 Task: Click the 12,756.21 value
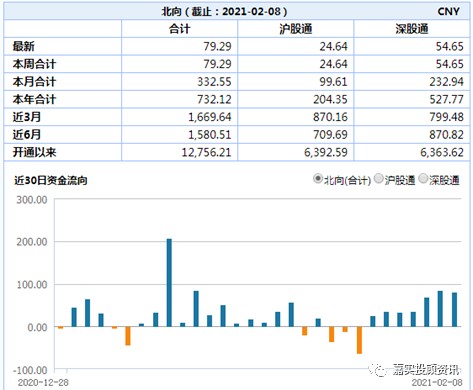[206, 152]
